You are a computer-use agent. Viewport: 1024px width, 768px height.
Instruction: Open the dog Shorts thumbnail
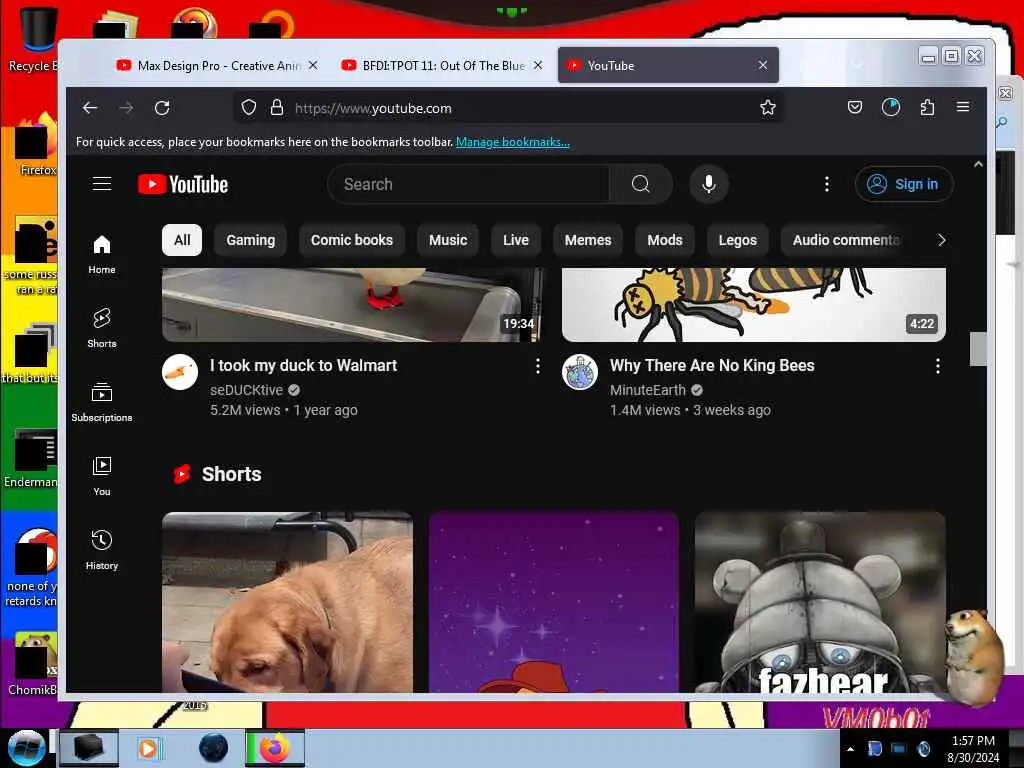click(287, 602)
